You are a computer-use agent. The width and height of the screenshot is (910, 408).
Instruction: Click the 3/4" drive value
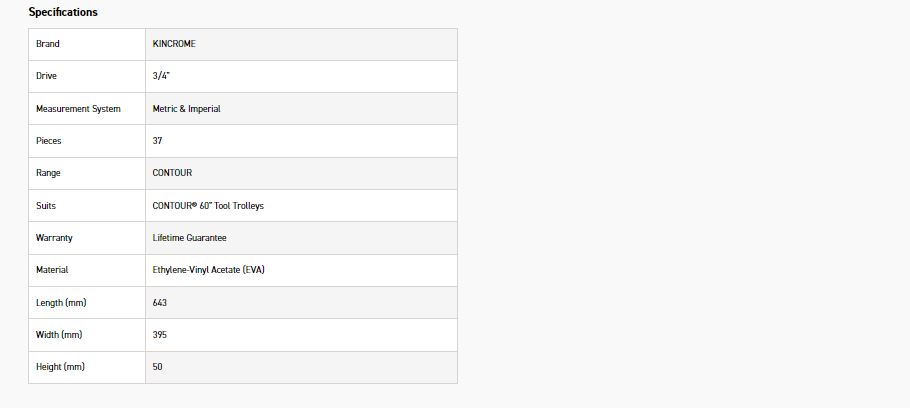pyautogui.click(x=162, y=76)
